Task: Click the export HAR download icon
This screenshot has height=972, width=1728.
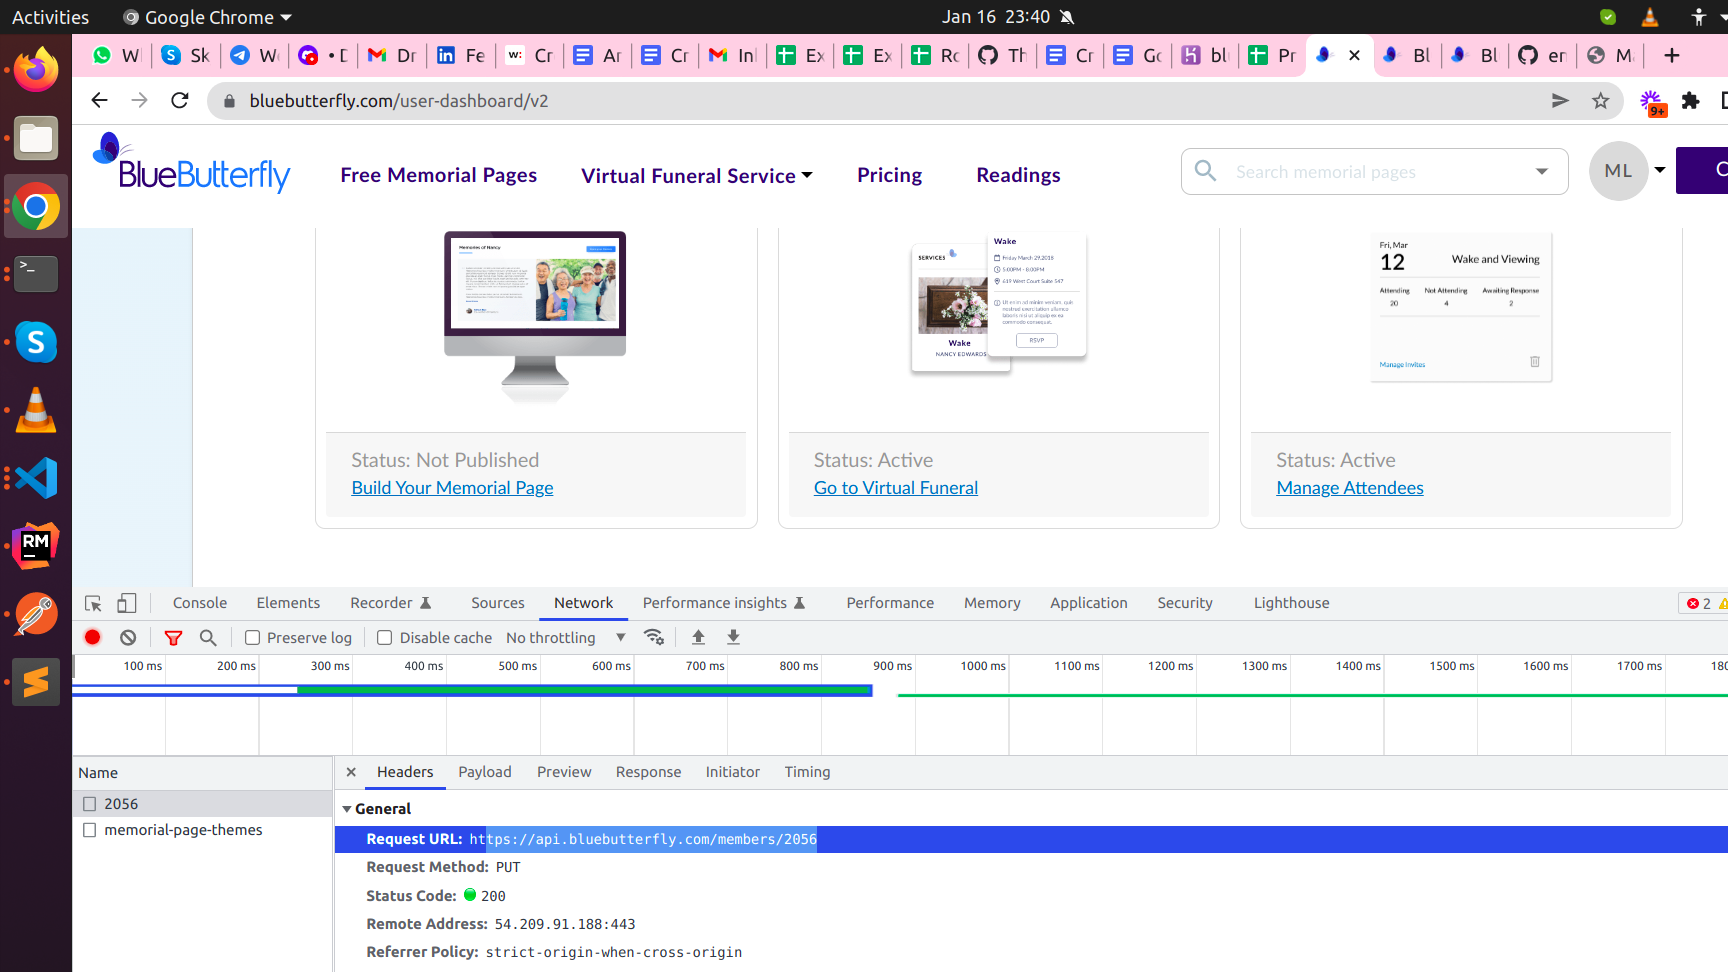Action: pyautogui.click(x=733, y=637)
